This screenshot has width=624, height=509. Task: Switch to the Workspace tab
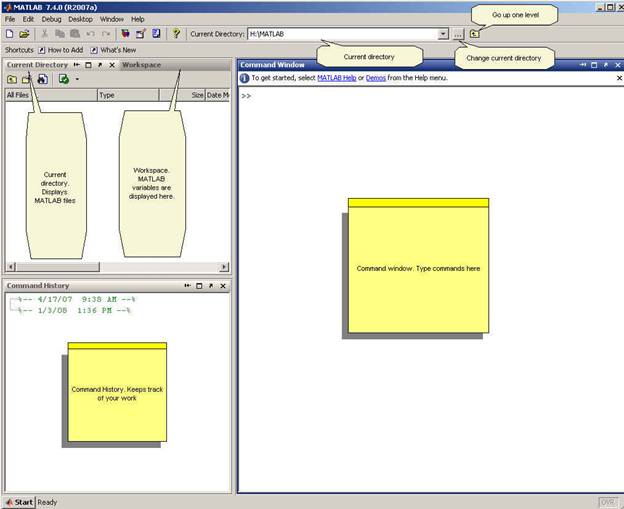(x=141, y=64)
